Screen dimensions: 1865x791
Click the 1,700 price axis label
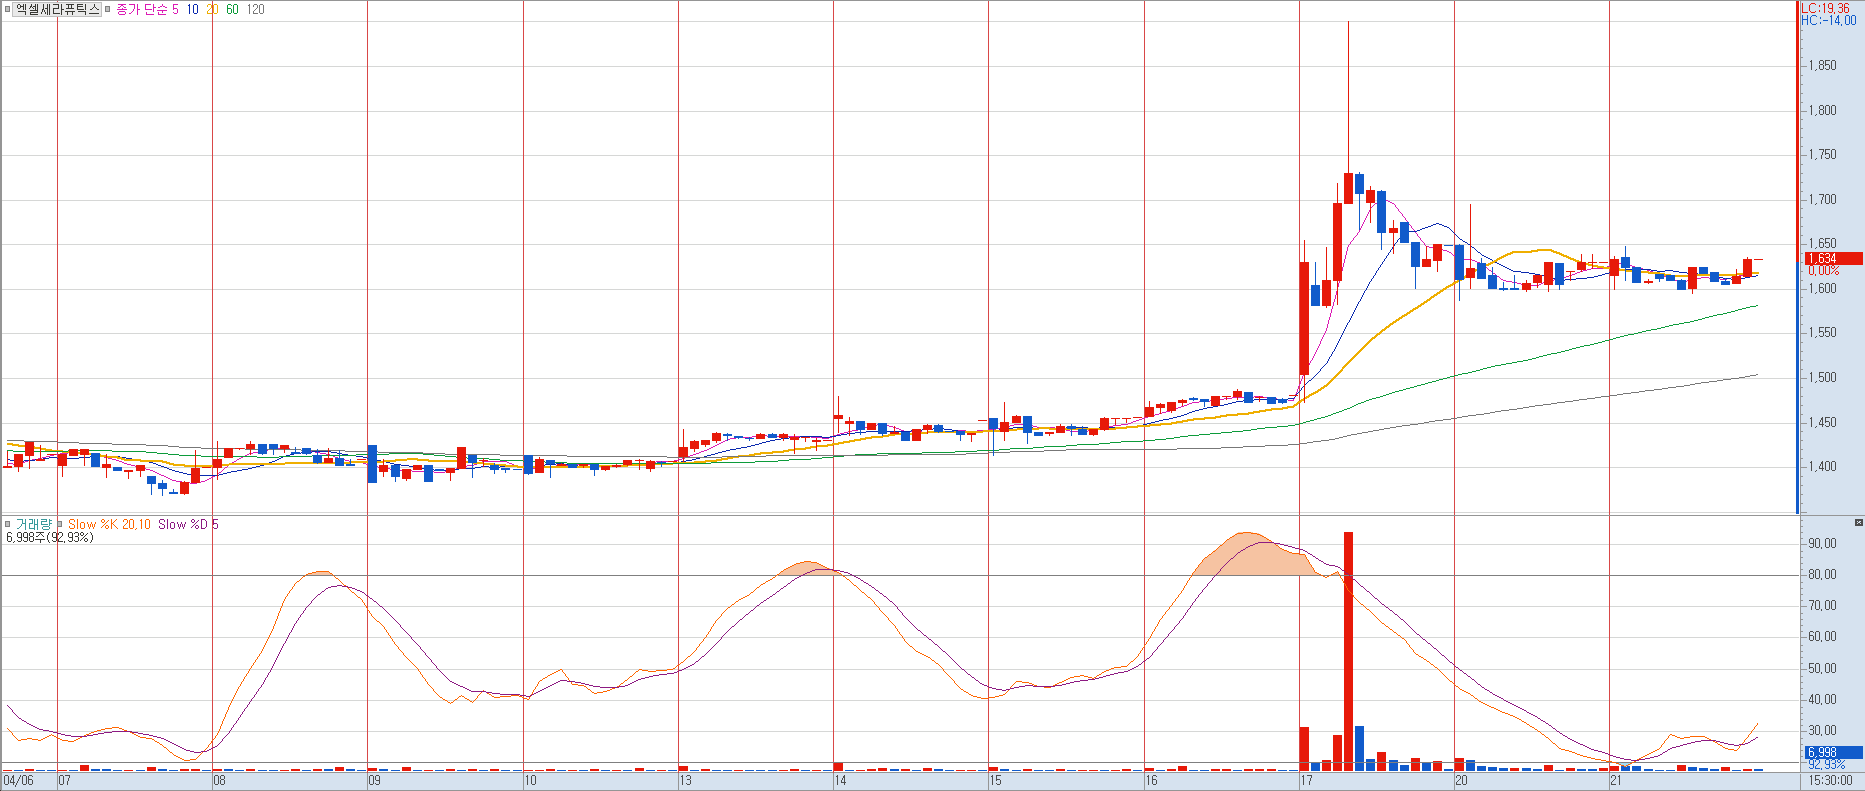pyautogui.click(x=1822, y=199)
